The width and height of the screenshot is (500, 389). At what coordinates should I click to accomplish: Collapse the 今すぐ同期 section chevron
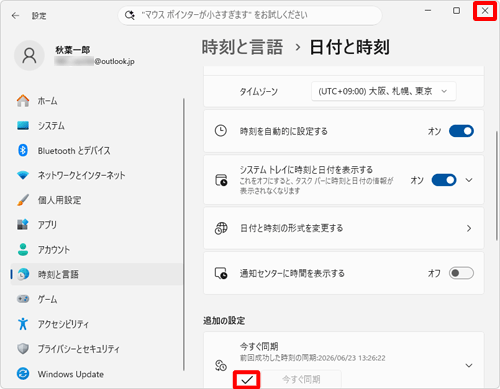(x=469, y=365)
